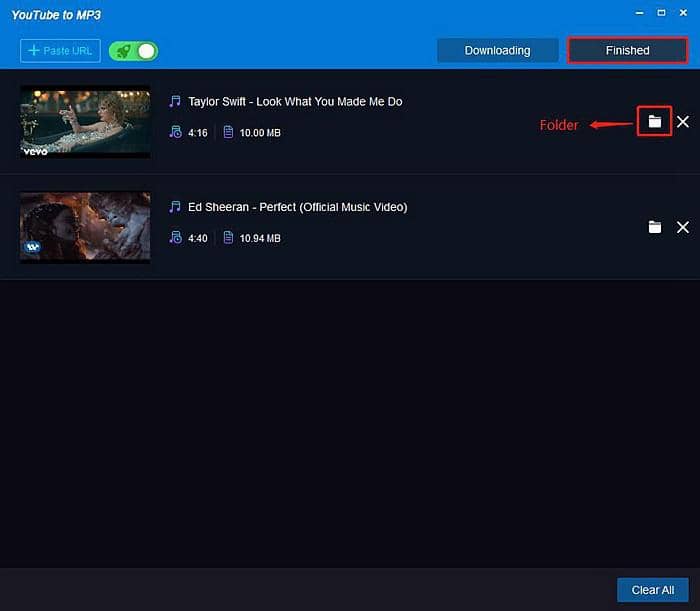Open the Finished tab

click(x=627, y=50)
